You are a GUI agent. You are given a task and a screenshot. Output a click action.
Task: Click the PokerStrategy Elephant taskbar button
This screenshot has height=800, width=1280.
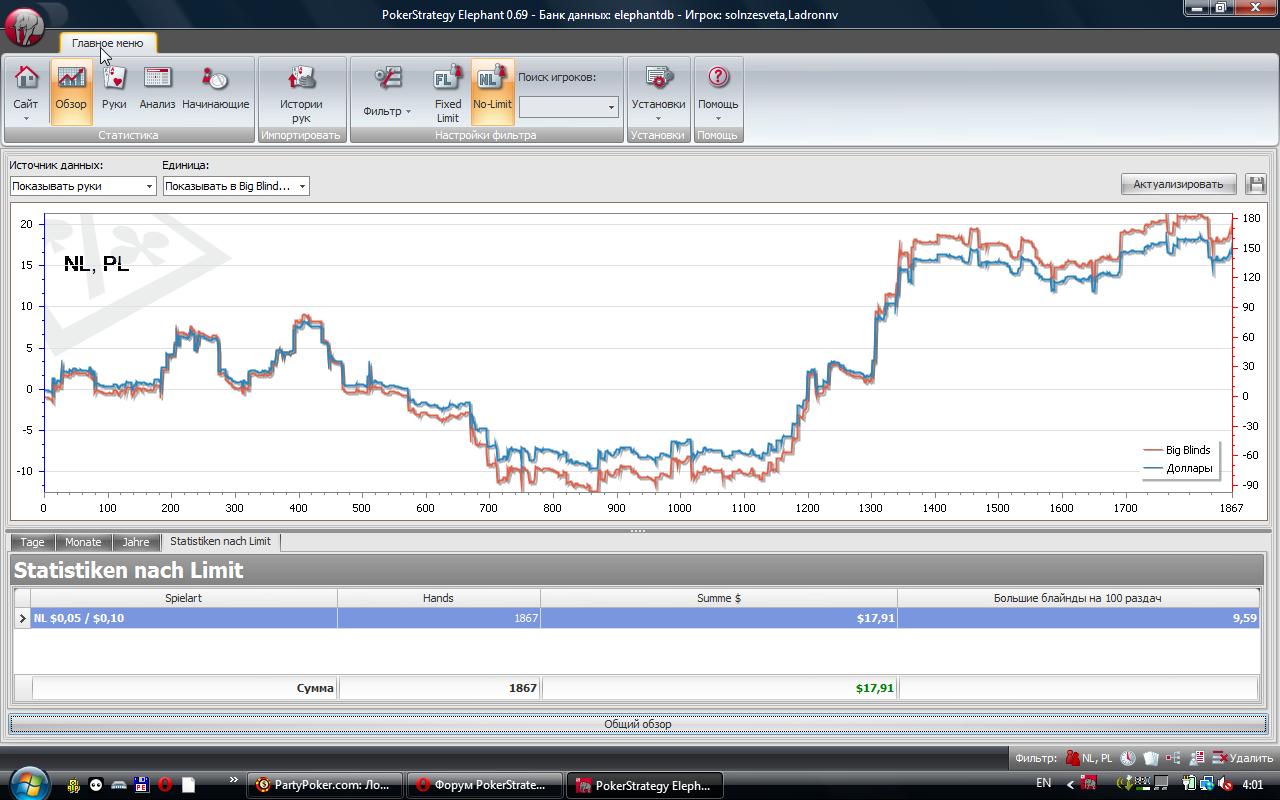click(645, 785)
